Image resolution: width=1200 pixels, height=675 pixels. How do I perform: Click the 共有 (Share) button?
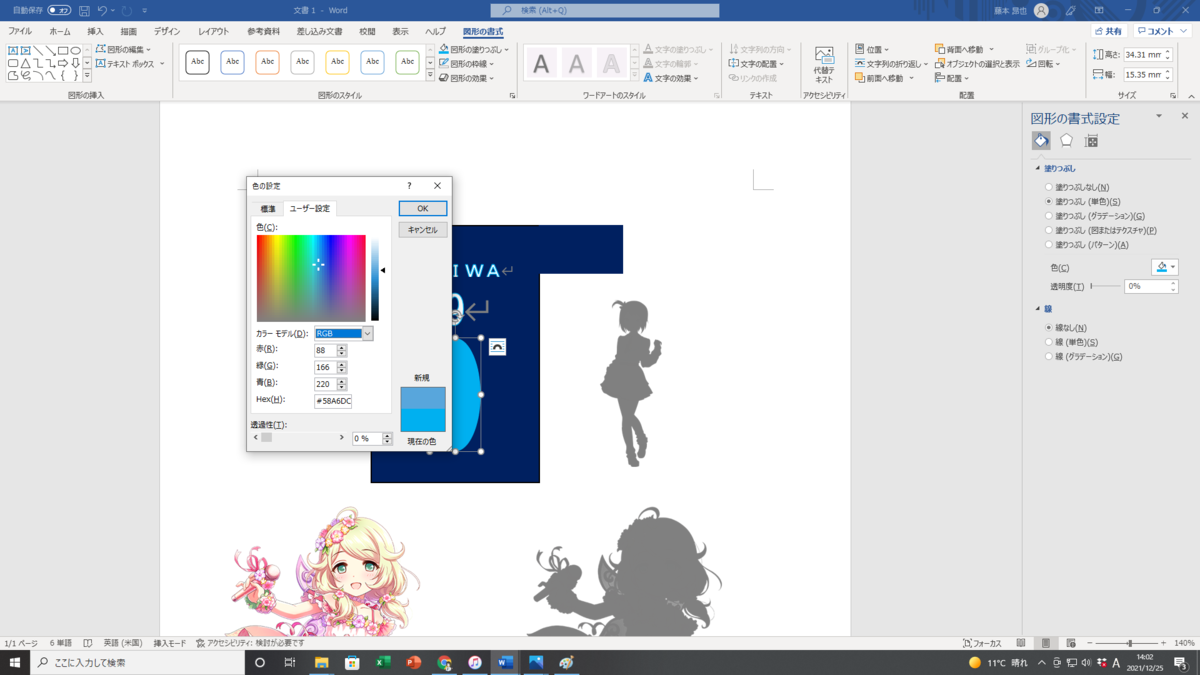point(1108,31)
